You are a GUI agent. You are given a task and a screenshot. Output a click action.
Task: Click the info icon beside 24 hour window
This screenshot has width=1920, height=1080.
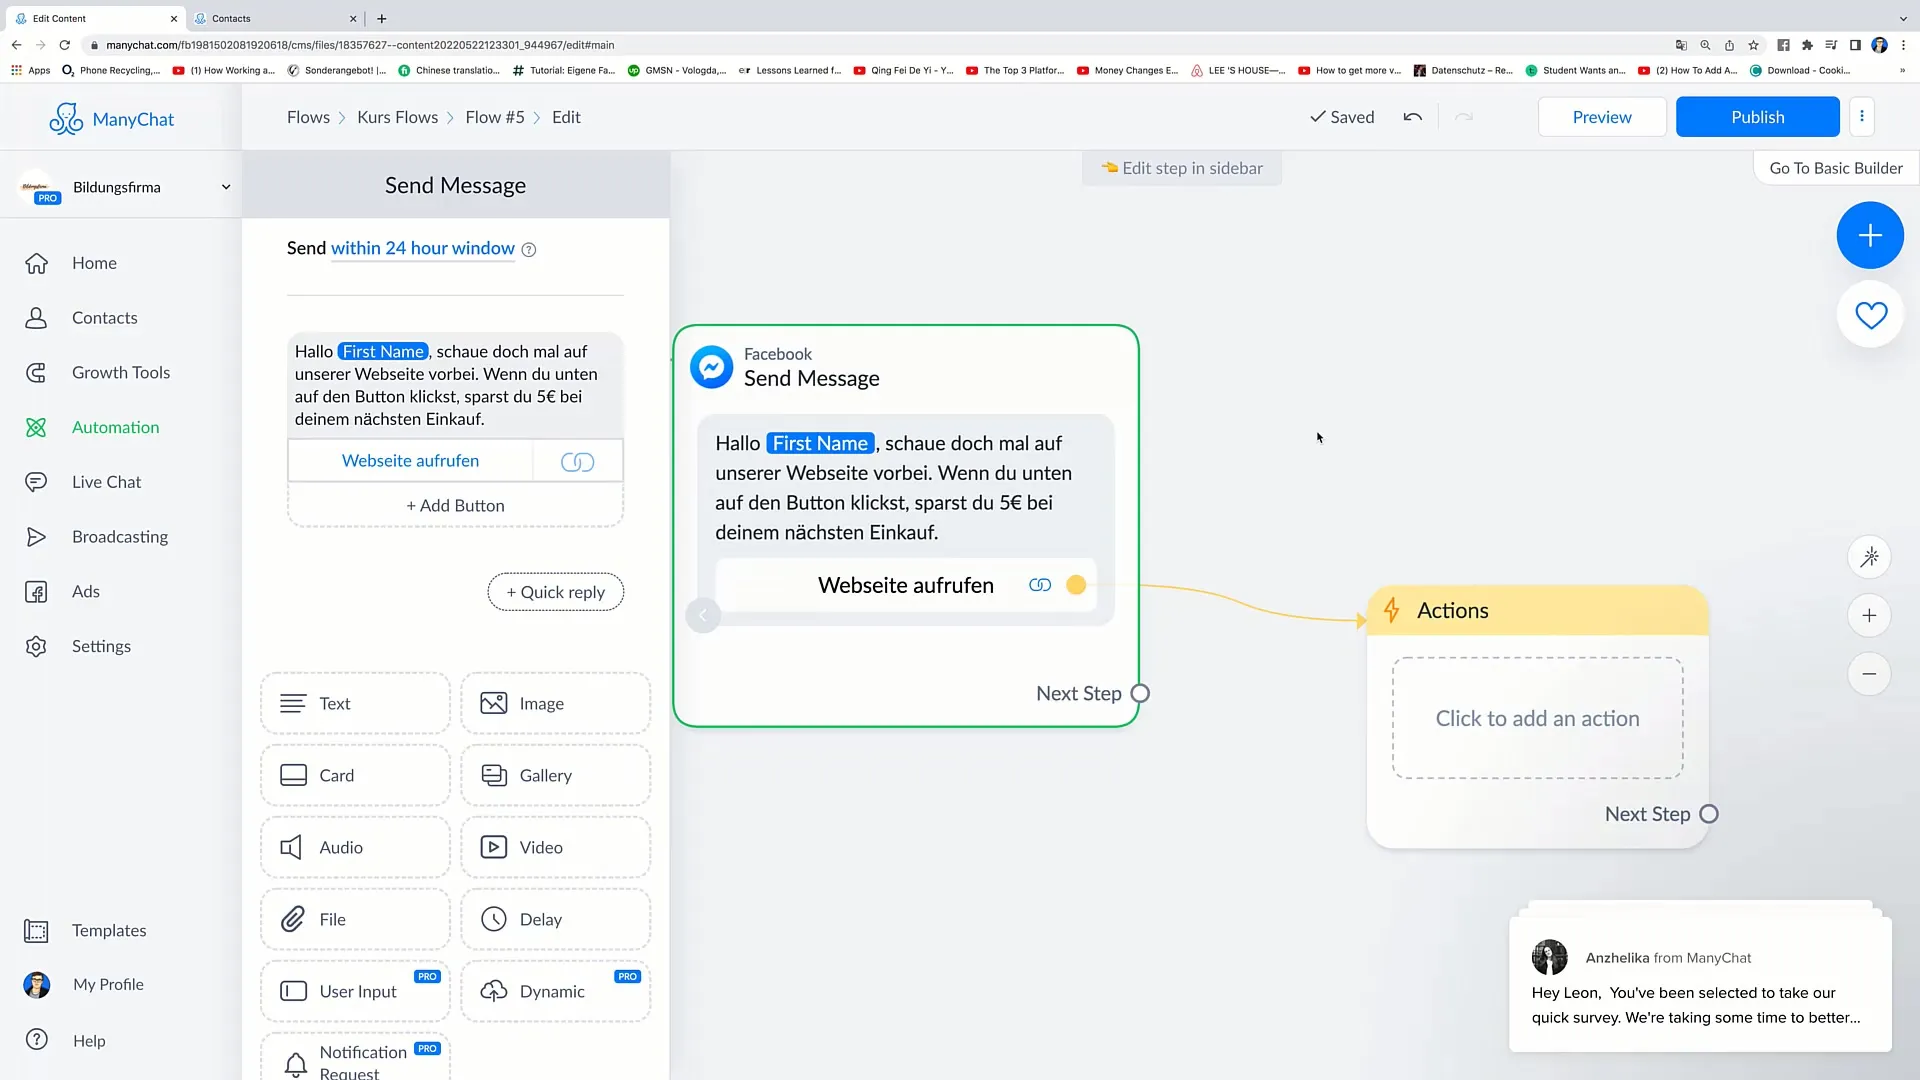tap(529, 250)
